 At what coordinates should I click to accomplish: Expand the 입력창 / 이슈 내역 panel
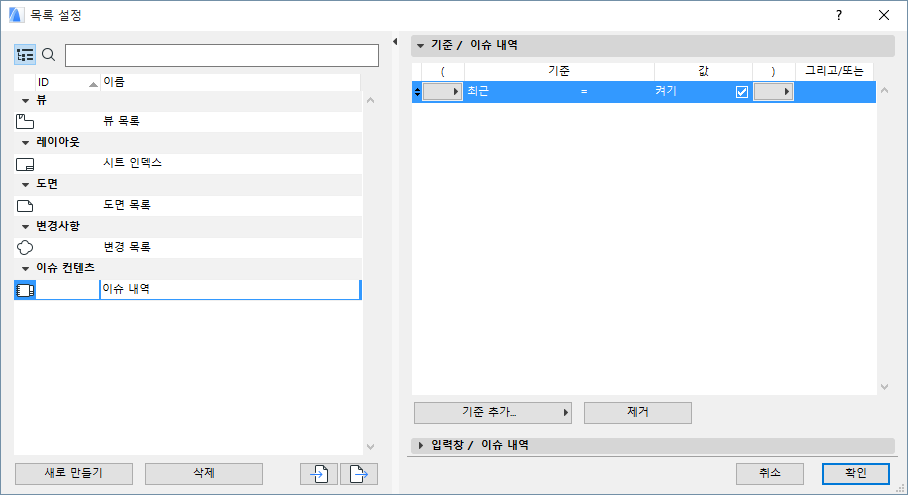click(x=420, y=445)
